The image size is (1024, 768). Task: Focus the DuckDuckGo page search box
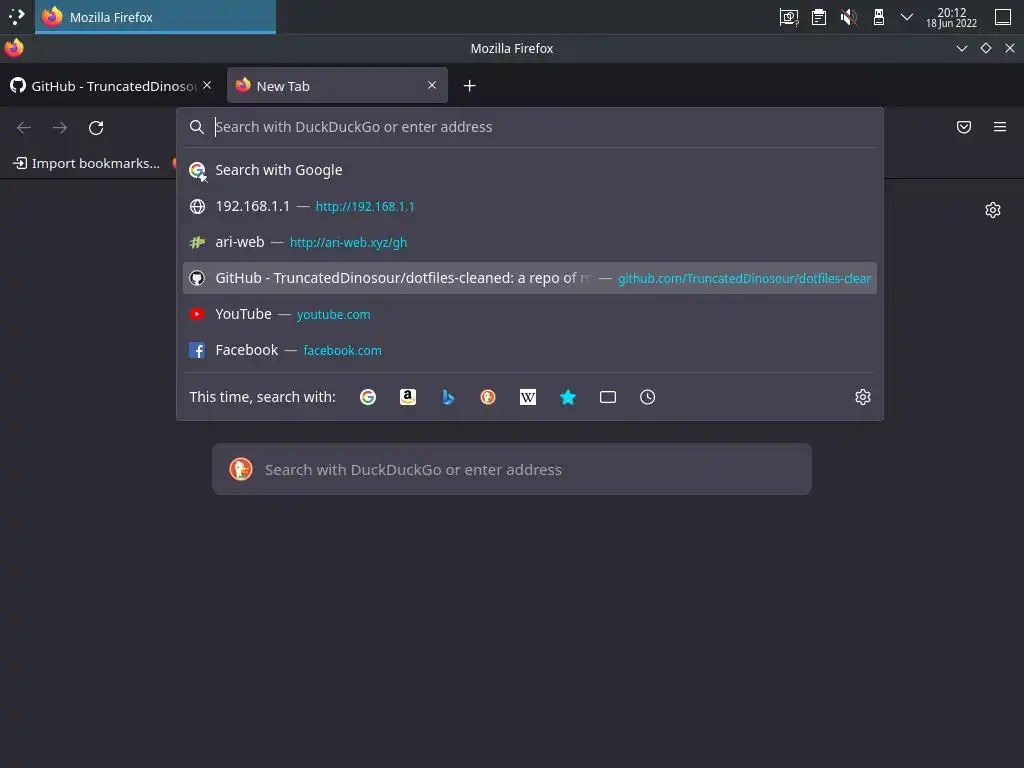click(512, 470)
